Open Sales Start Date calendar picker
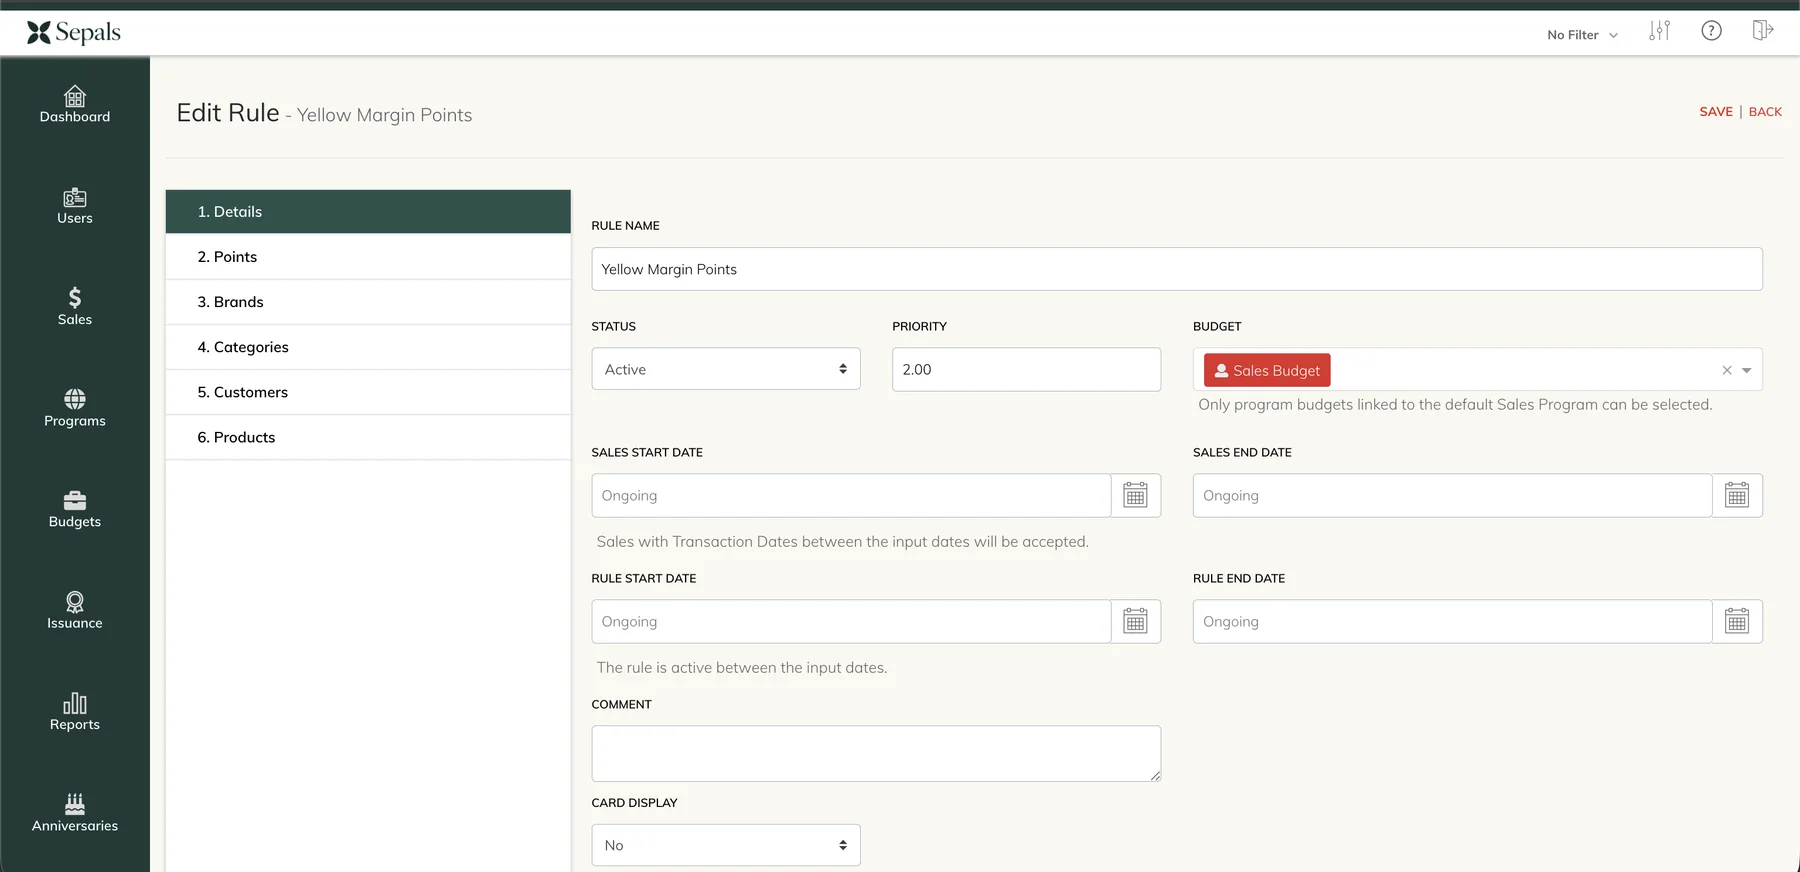This screenshot has width=1800, height=872. tap(1136, 495)
